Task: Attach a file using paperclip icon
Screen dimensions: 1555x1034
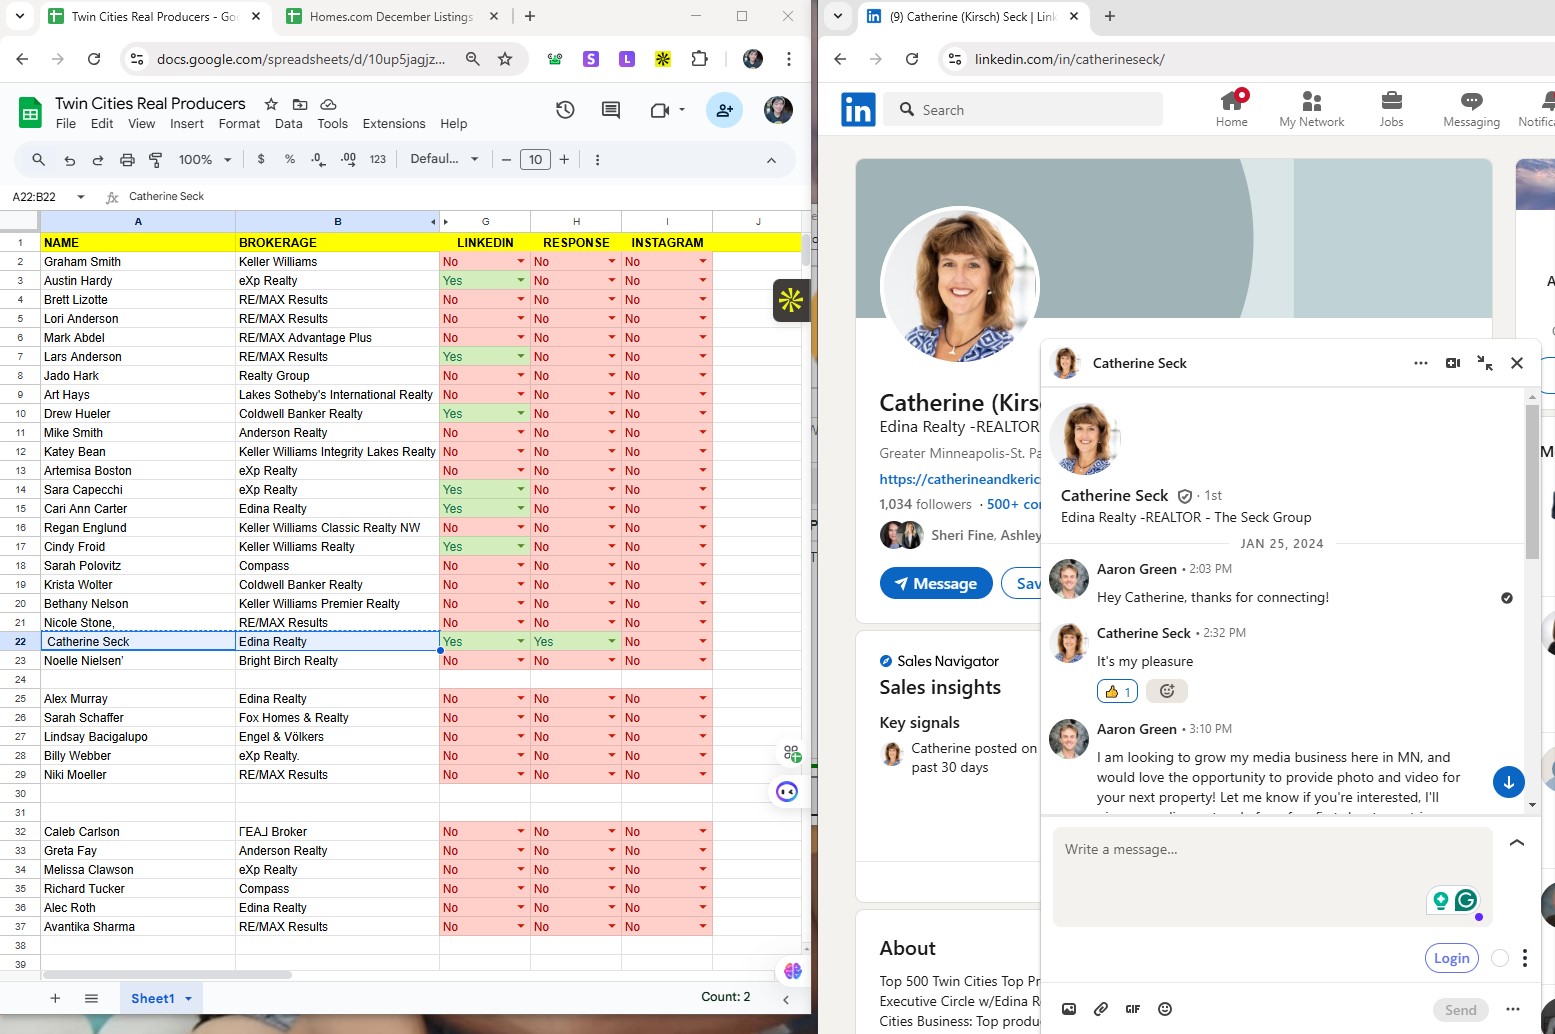Action: click(x=1101, y=1009)
